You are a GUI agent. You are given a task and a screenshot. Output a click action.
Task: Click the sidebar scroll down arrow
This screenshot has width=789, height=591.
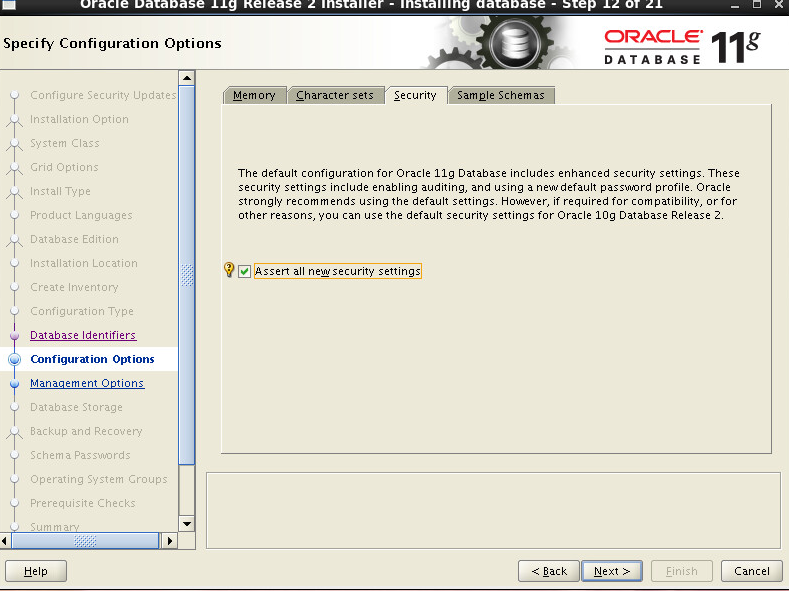coord(187,524)
